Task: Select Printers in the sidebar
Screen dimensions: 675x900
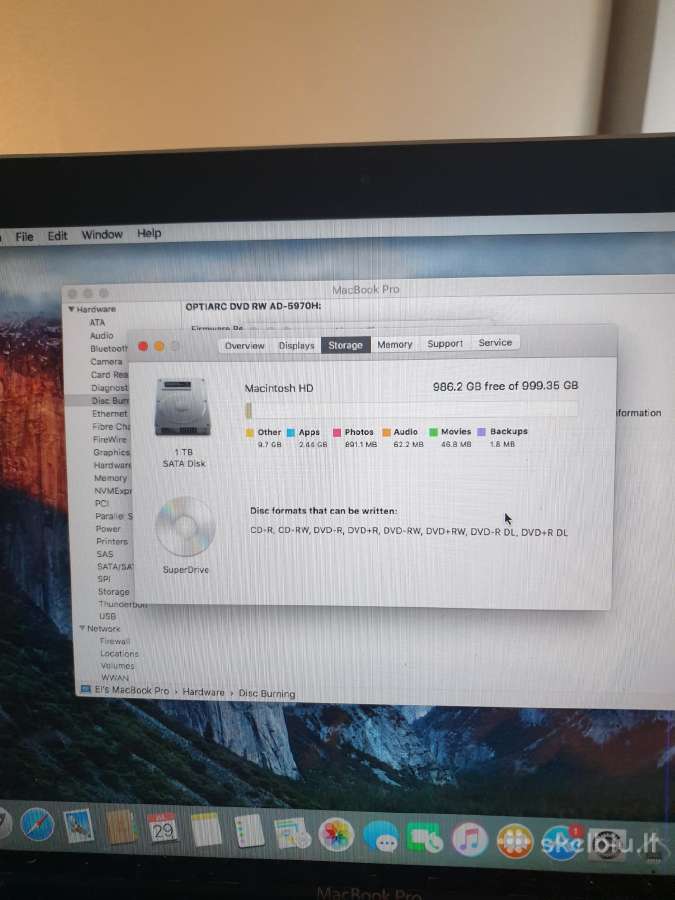Action: pos(112,541)
